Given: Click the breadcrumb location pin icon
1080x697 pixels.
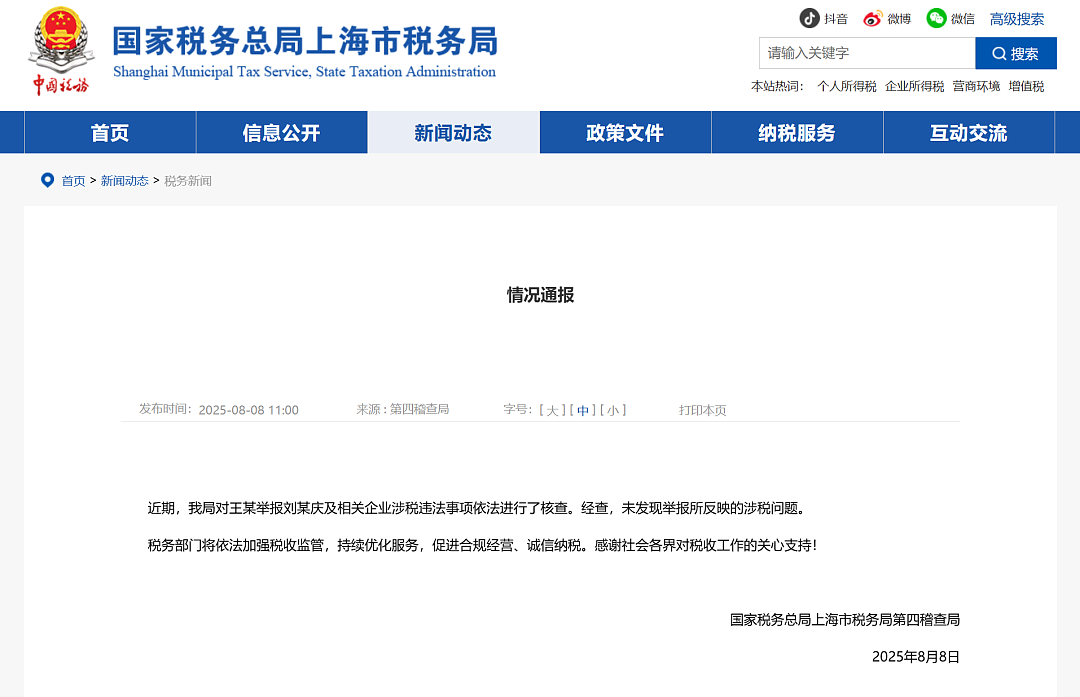Looking at the screenshot, I should [x=48, y=180].
